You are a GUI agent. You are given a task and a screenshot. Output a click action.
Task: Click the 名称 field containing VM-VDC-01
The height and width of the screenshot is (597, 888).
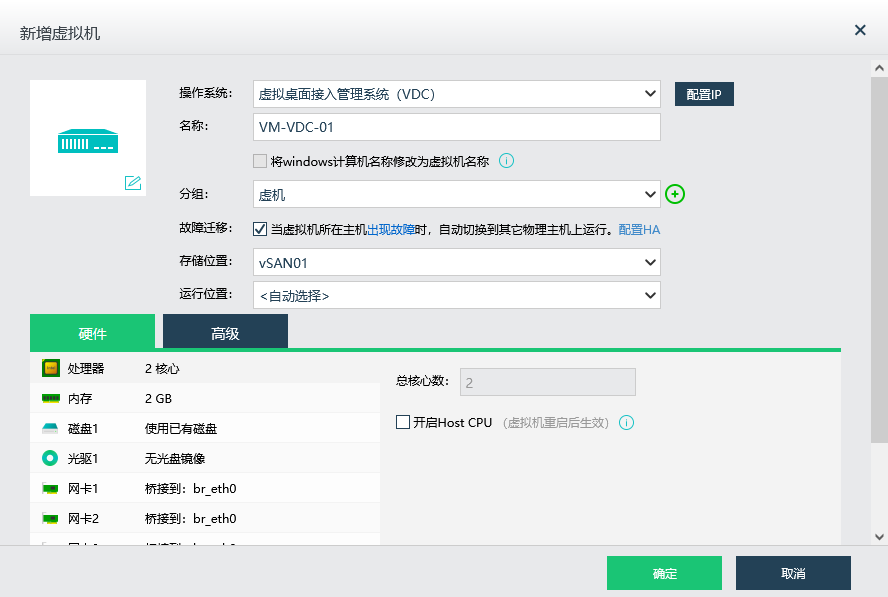tap(456, 127)
